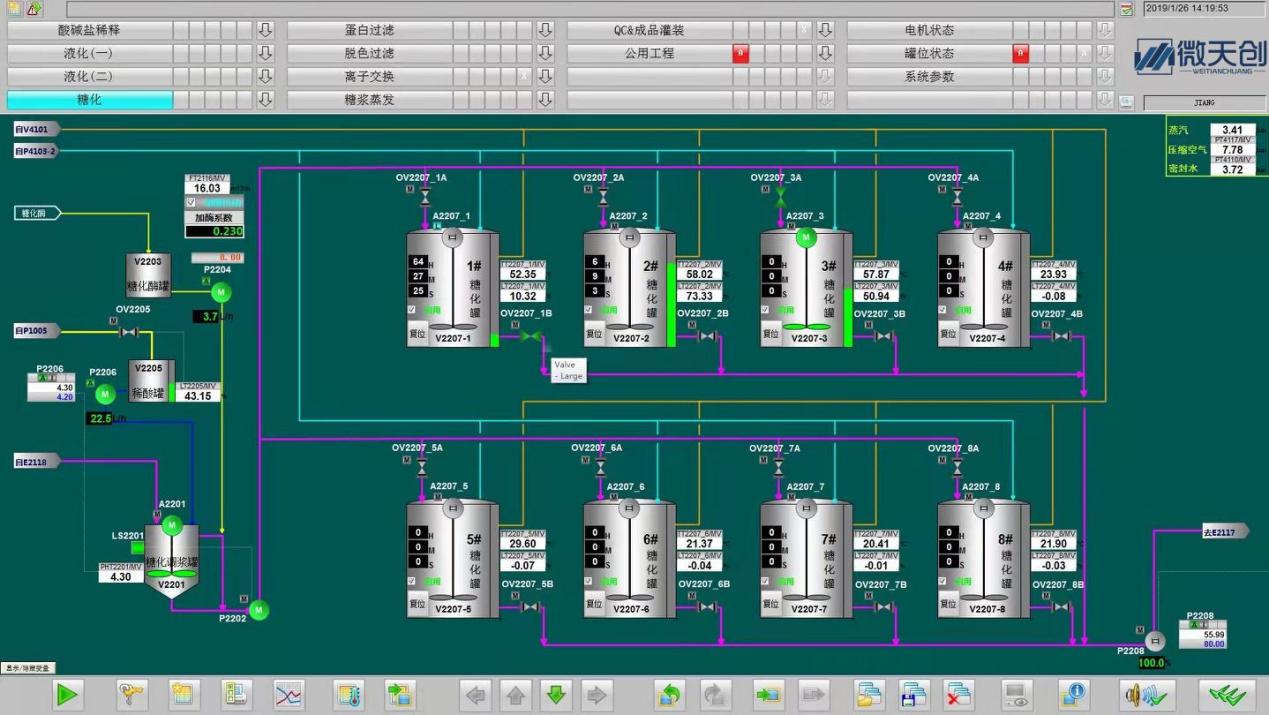Toggle the enable checkbox on tank 5#

(x=412, y=580)
